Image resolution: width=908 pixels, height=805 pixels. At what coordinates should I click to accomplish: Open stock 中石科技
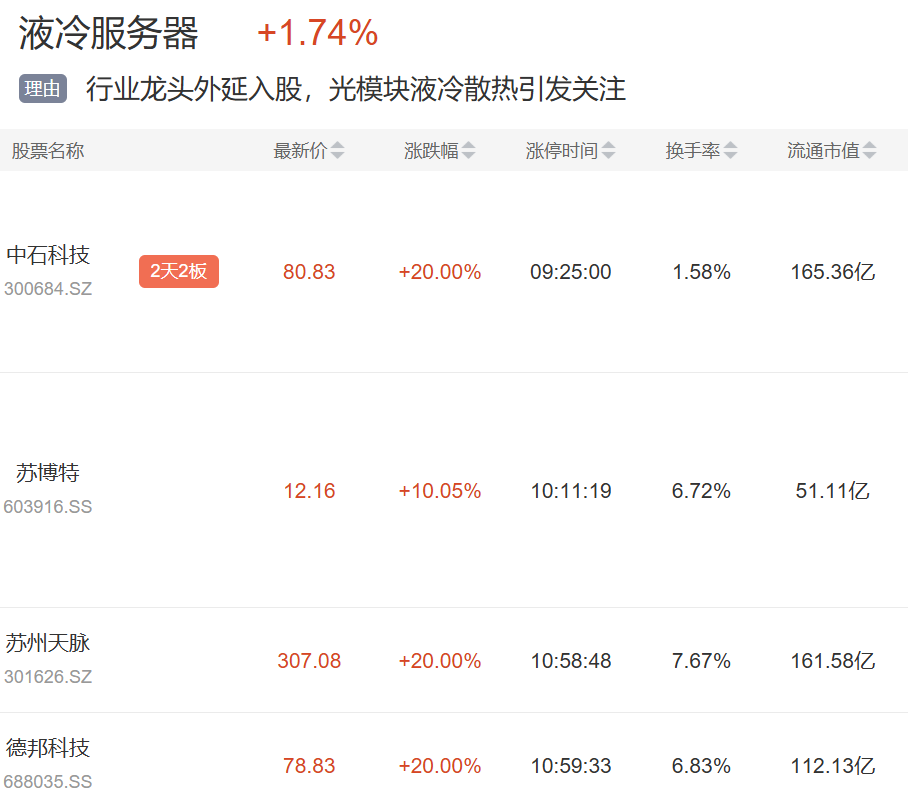click(48, 255)
